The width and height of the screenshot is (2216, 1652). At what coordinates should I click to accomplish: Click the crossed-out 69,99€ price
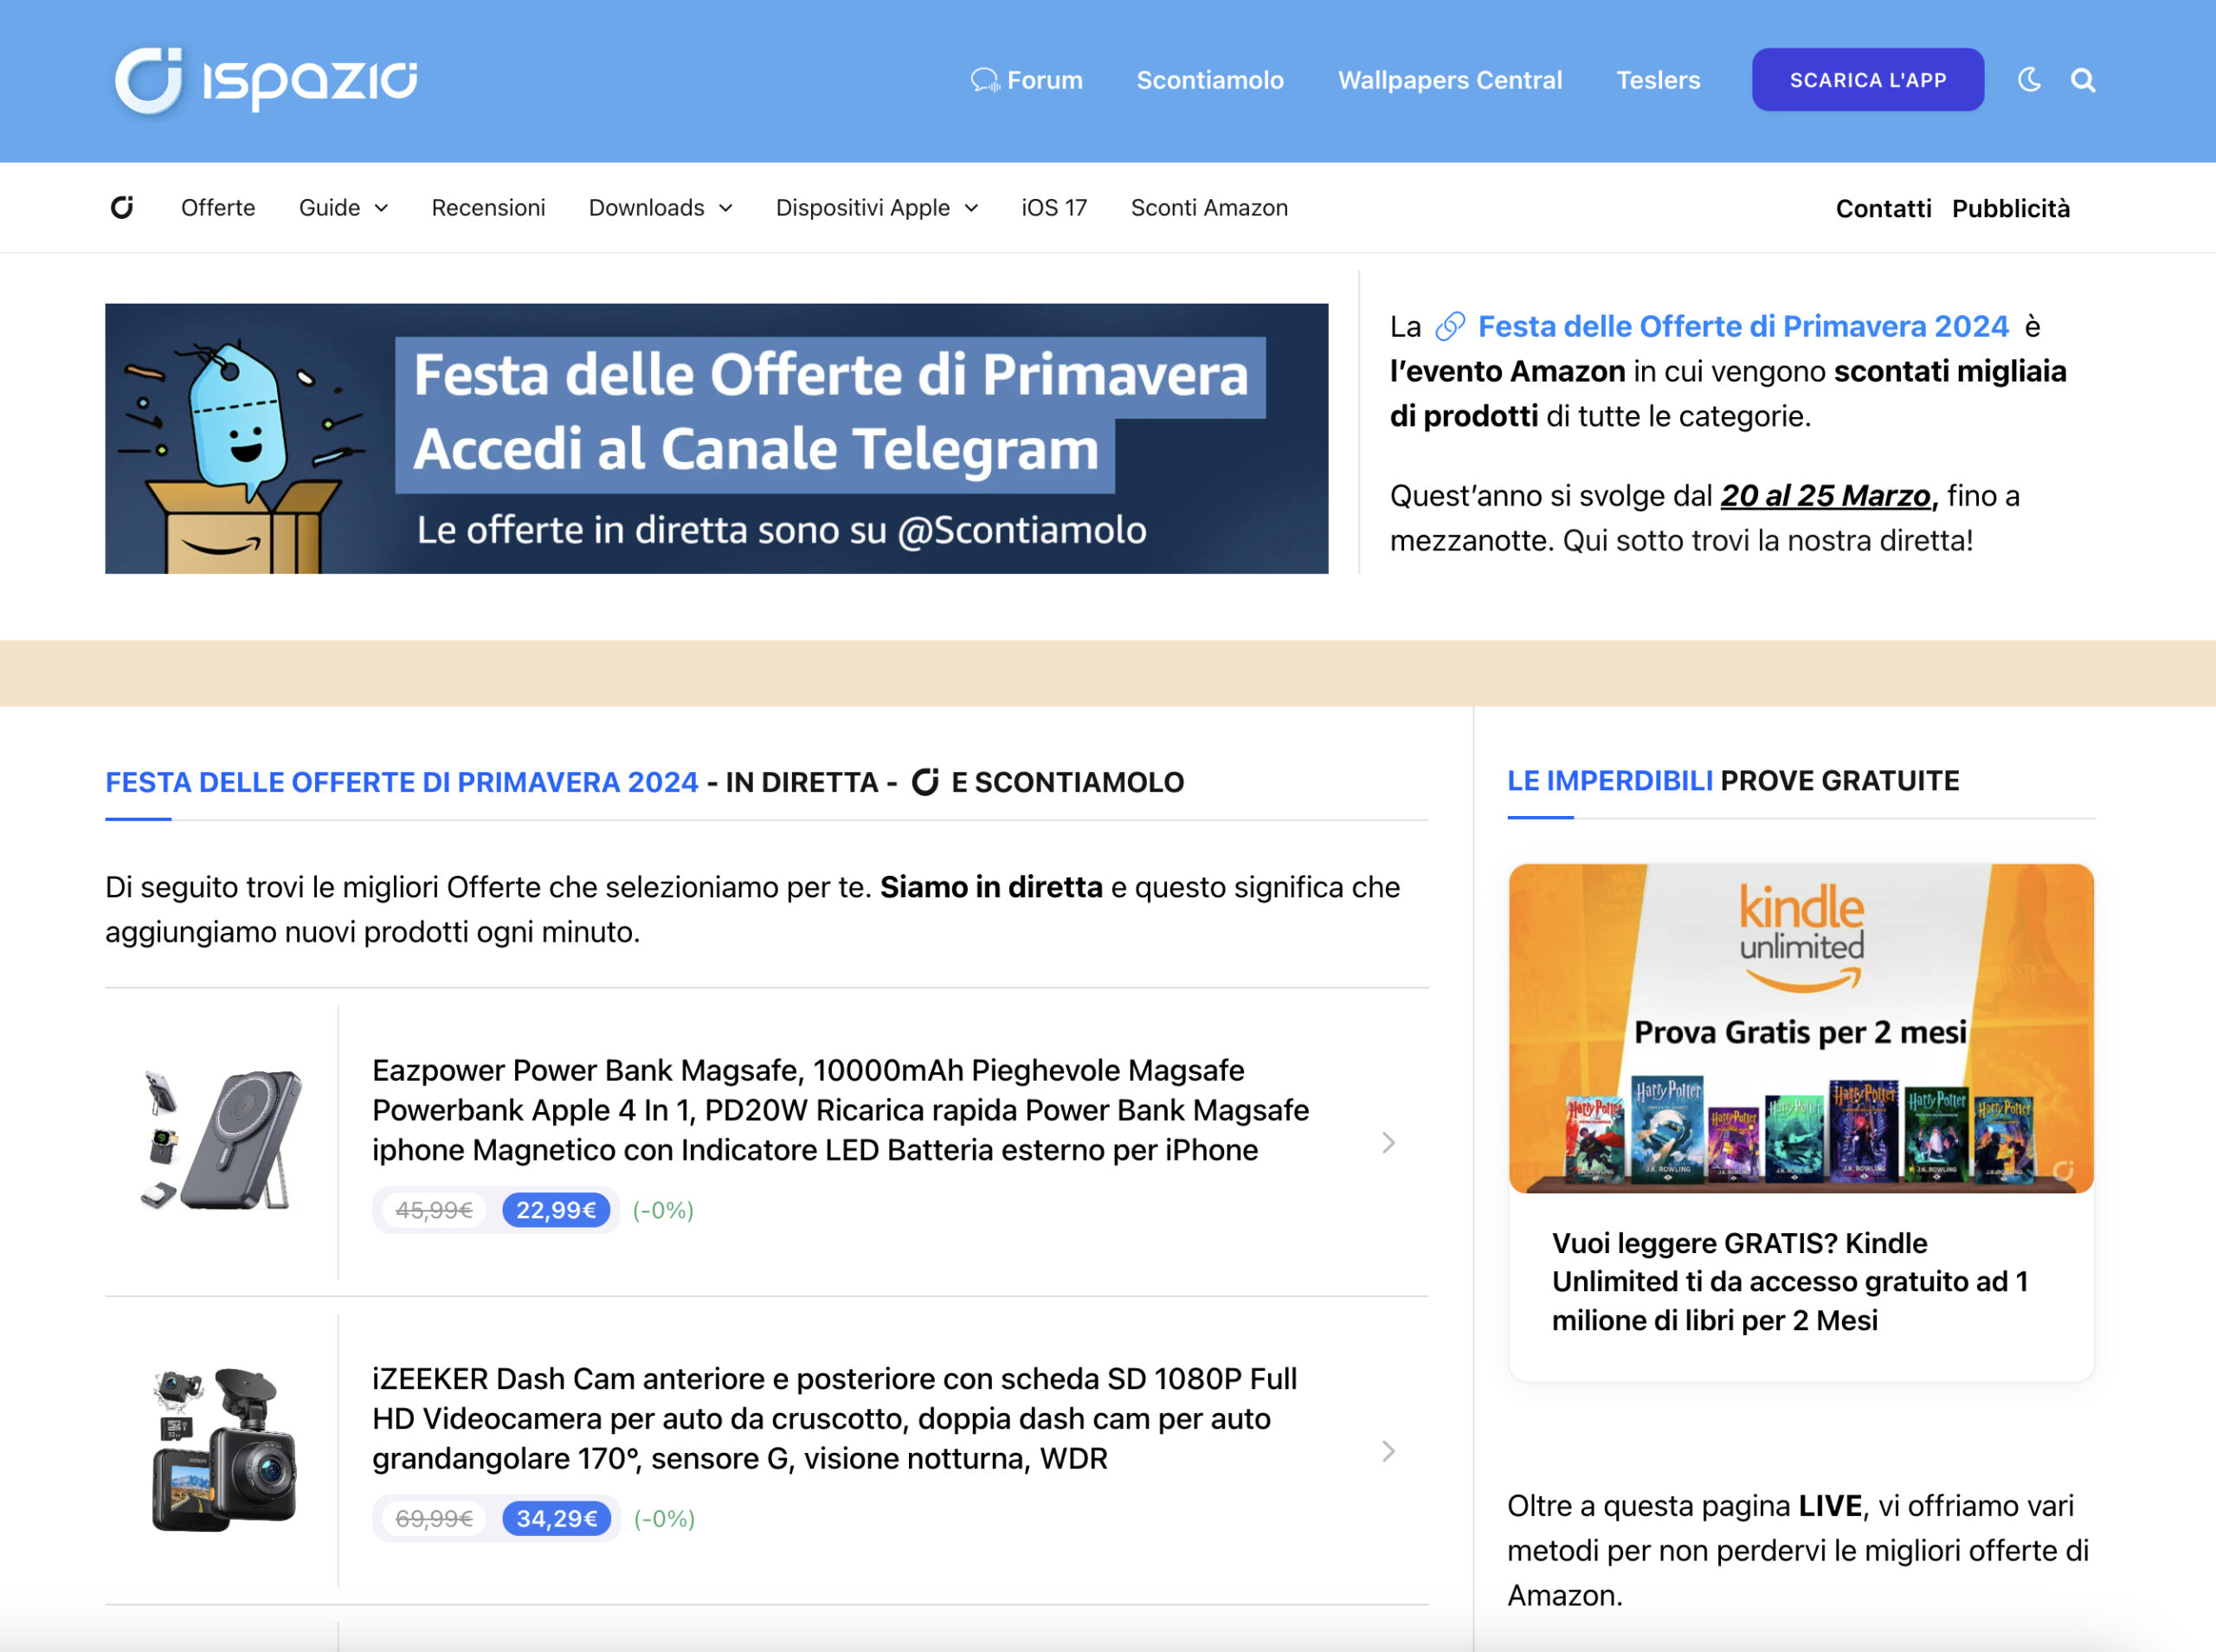(x=434, y=1518)
